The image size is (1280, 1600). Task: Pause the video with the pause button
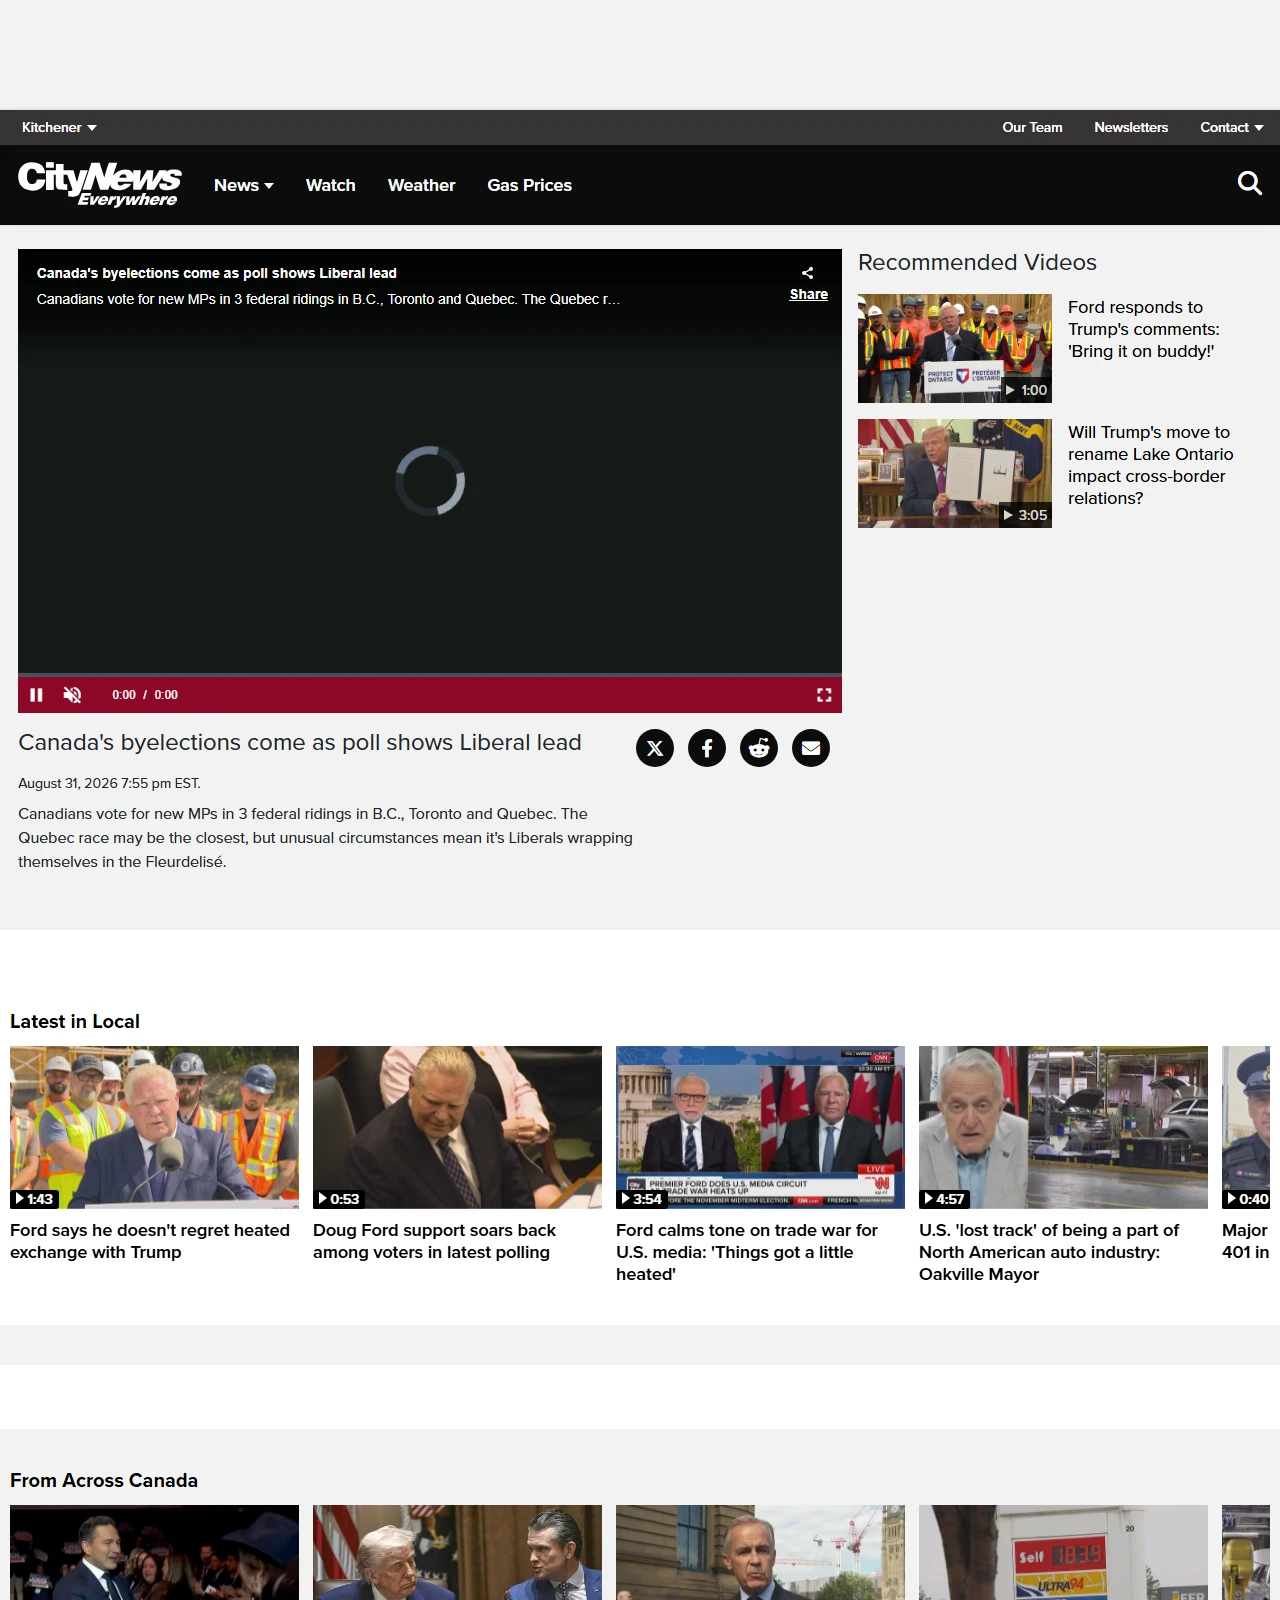click(36, 695)
